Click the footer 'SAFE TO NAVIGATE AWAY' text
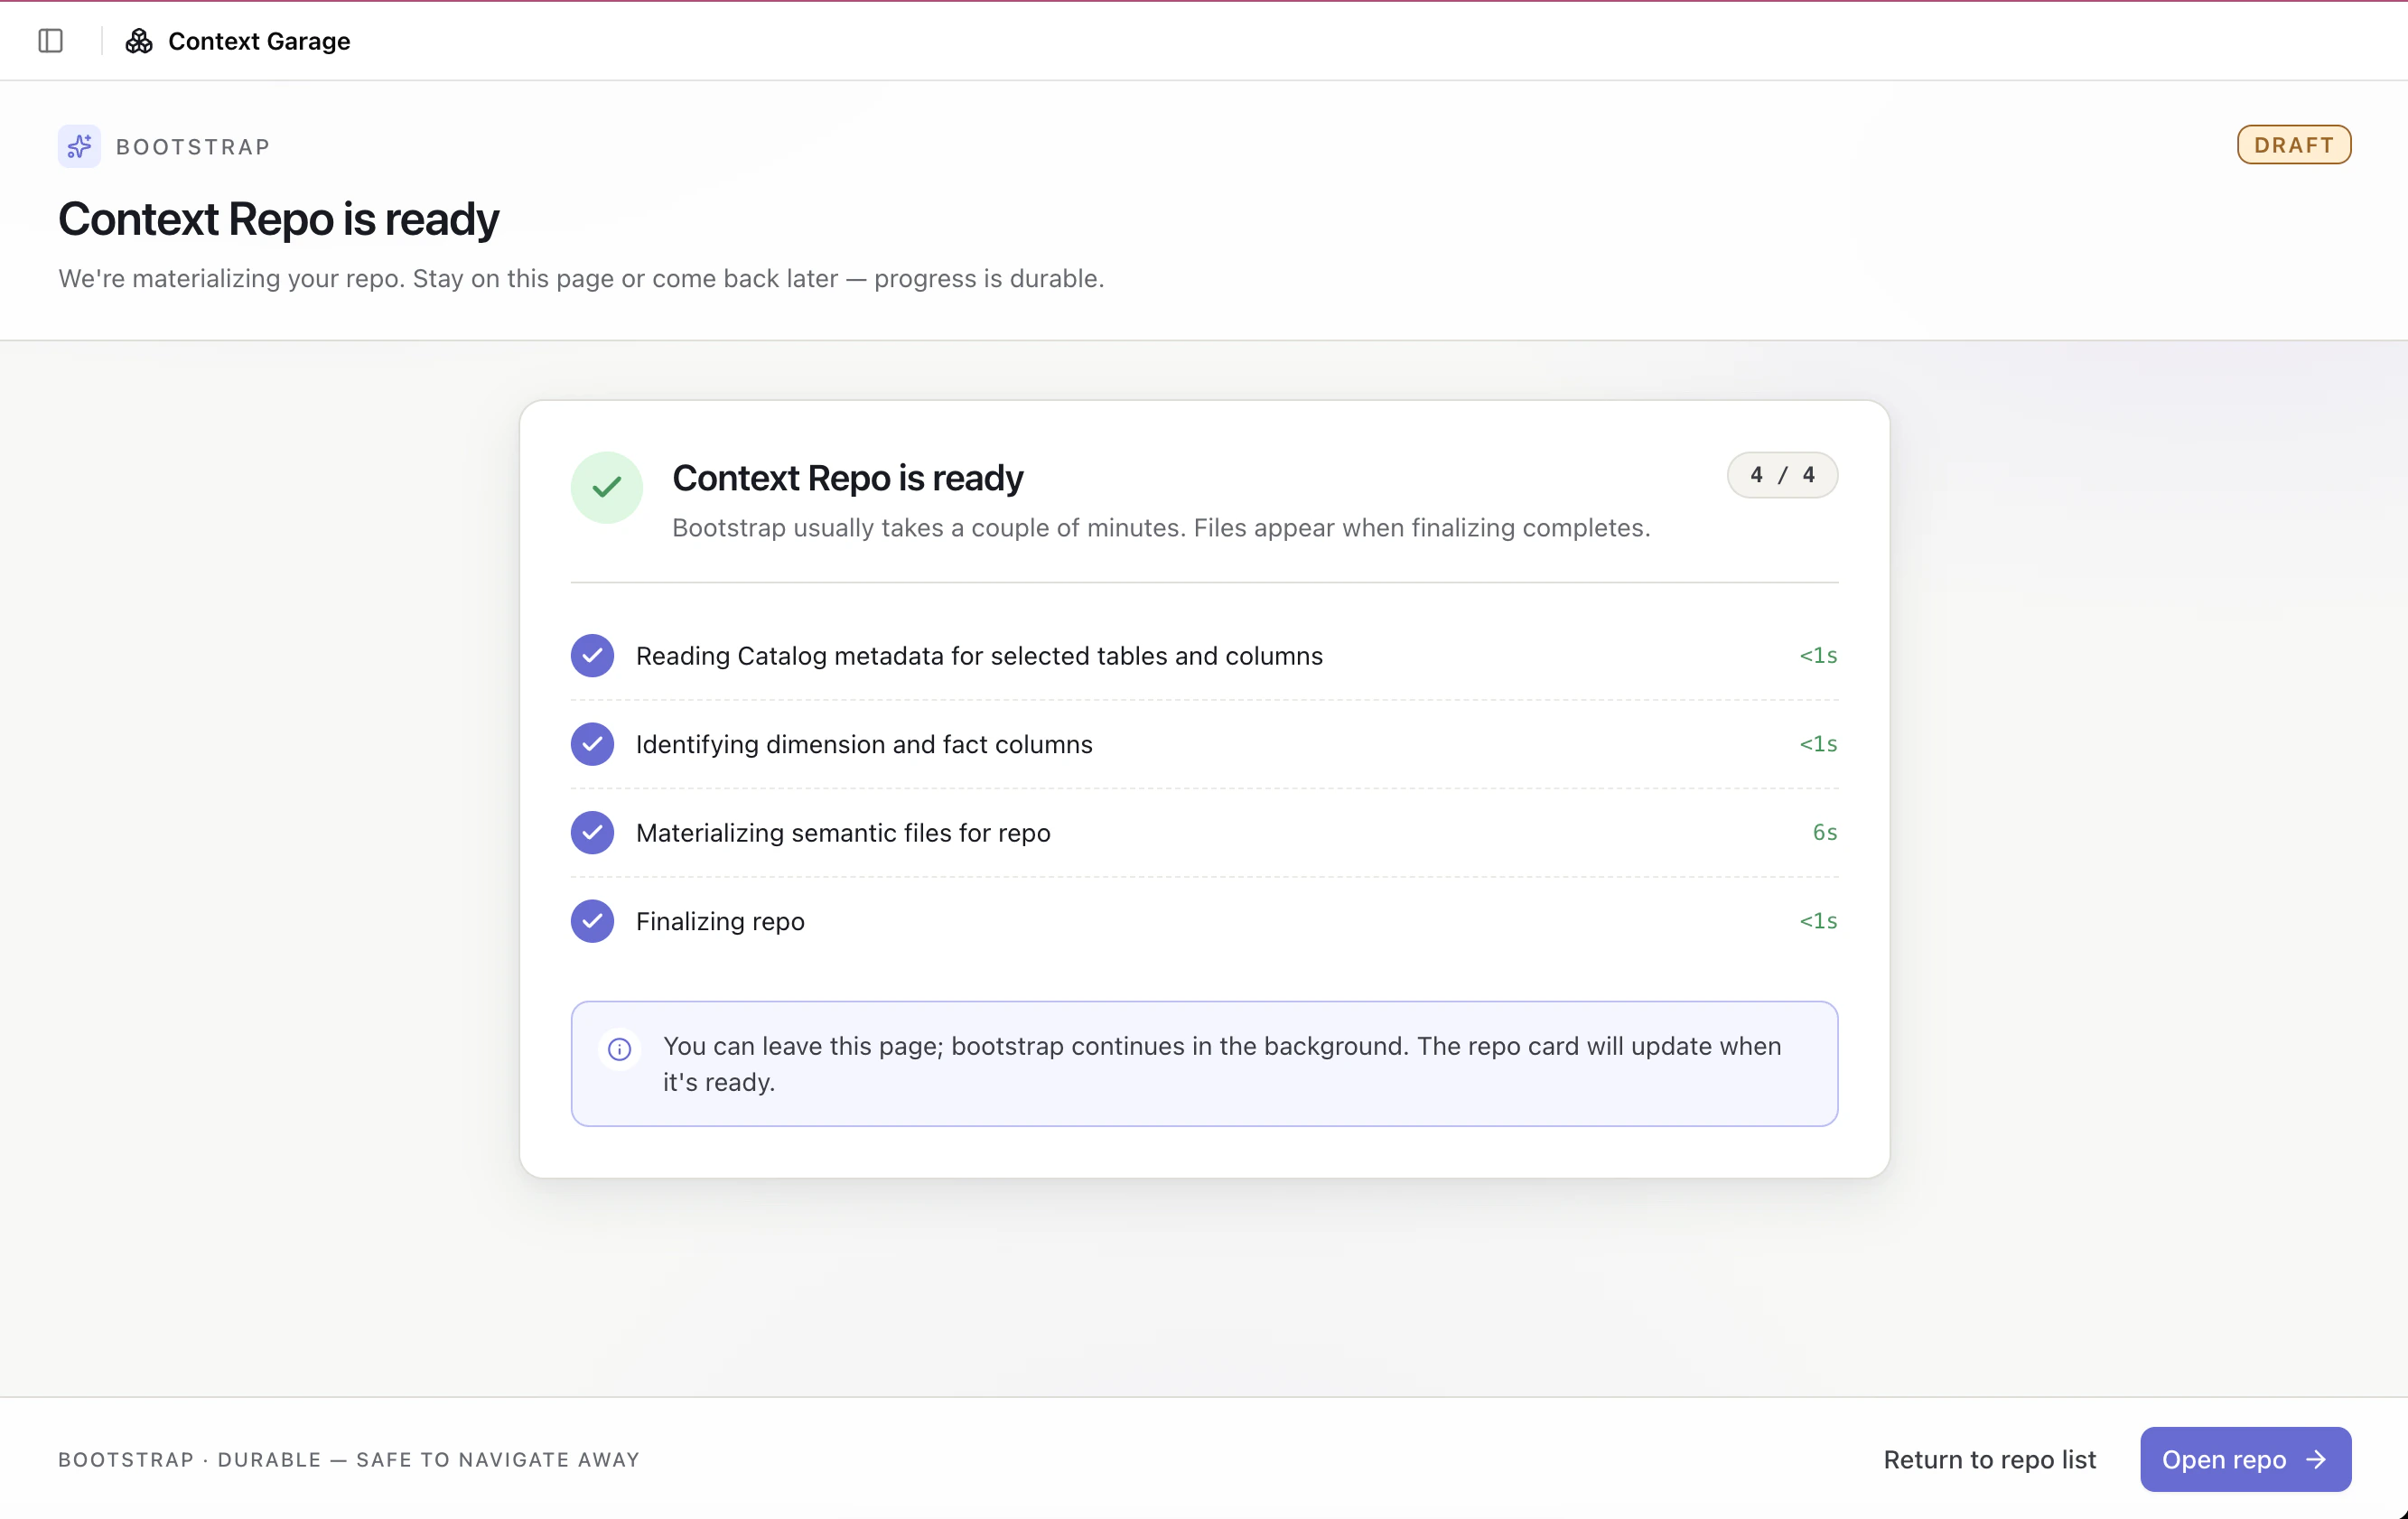Screen dimensions: 2408x1519 pos(498,1460)
